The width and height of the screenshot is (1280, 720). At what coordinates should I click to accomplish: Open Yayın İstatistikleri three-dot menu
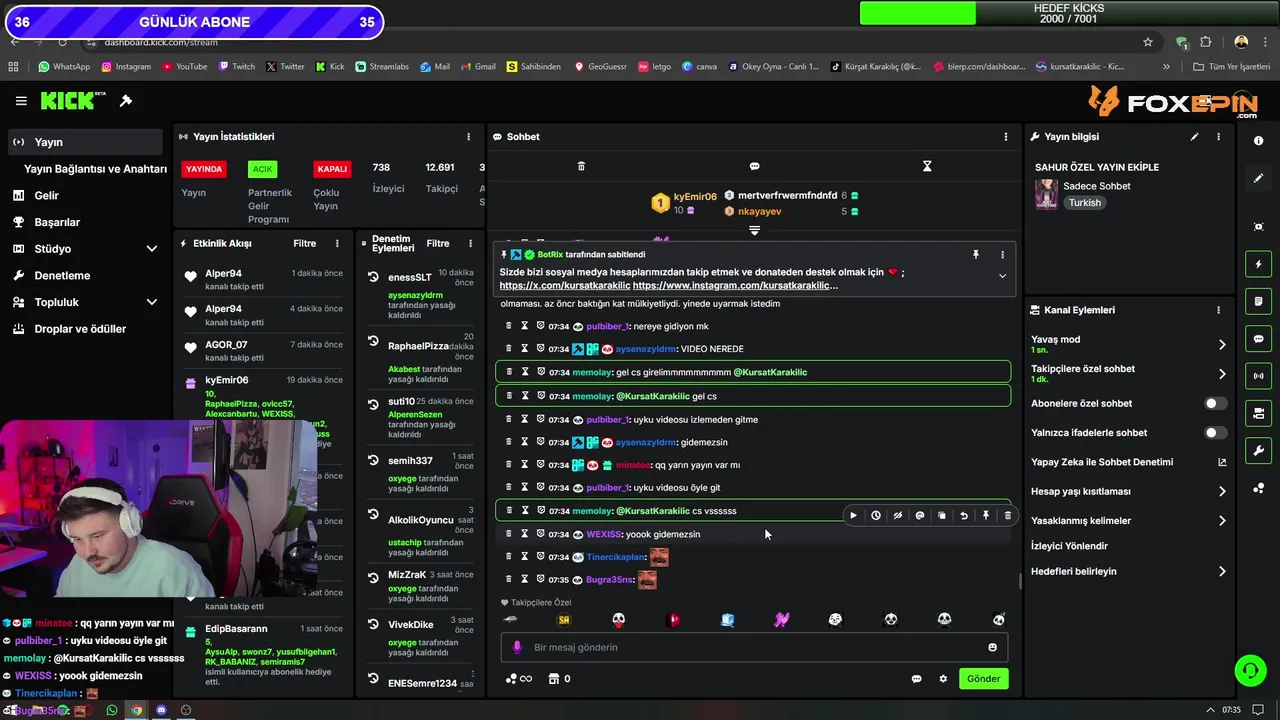tap(468, 137)
